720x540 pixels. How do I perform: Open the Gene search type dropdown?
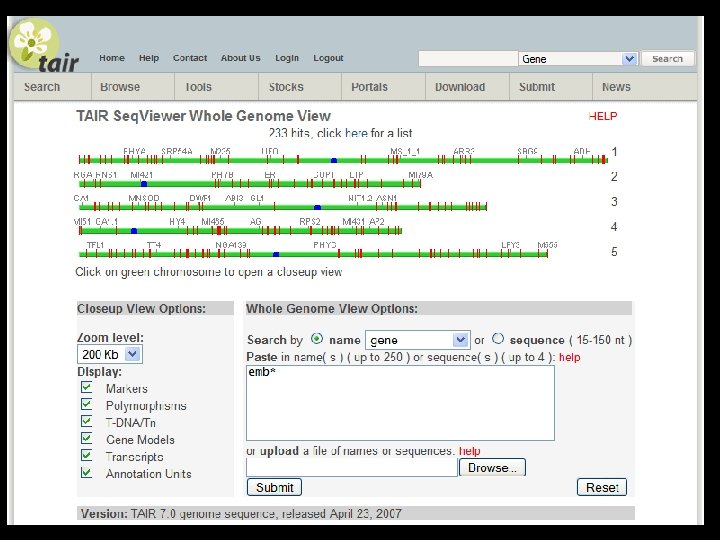coord(578,59)
